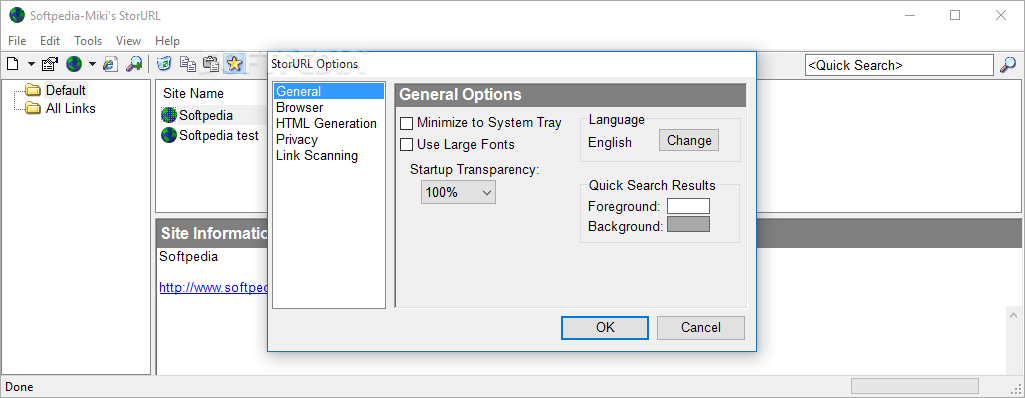Expand arrow next to the New icon
This screenshot has width=1025, height=398.
point(31,64)
